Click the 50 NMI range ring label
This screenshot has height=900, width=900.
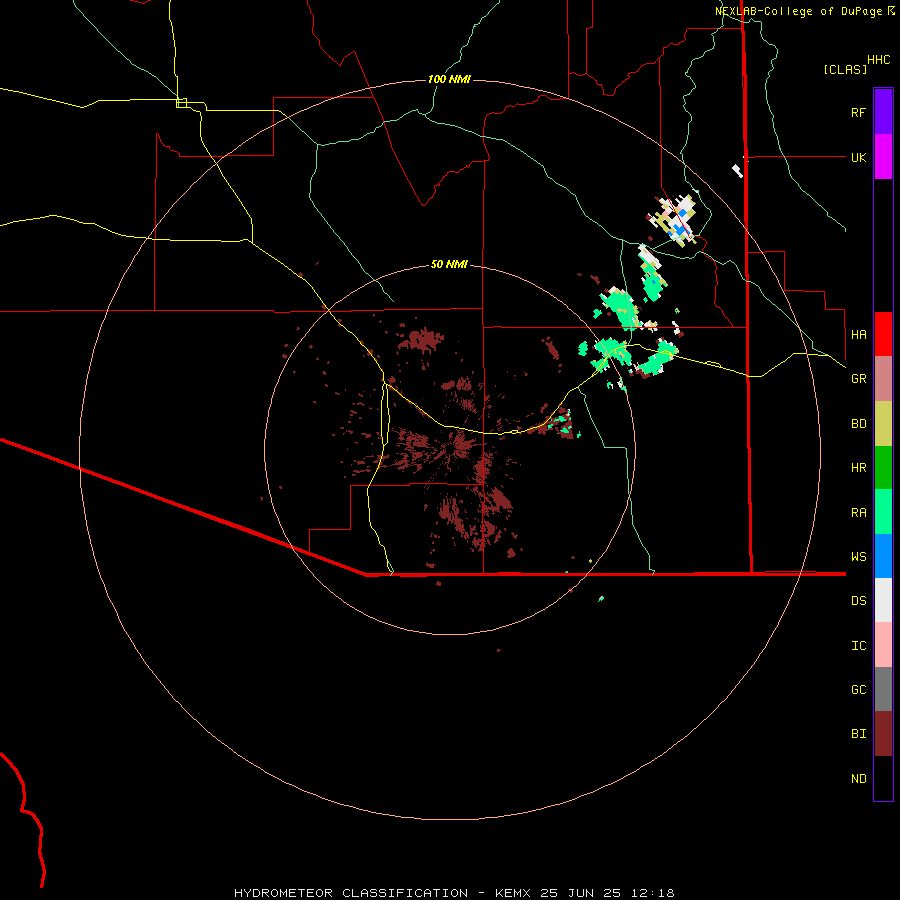(449, 264)
